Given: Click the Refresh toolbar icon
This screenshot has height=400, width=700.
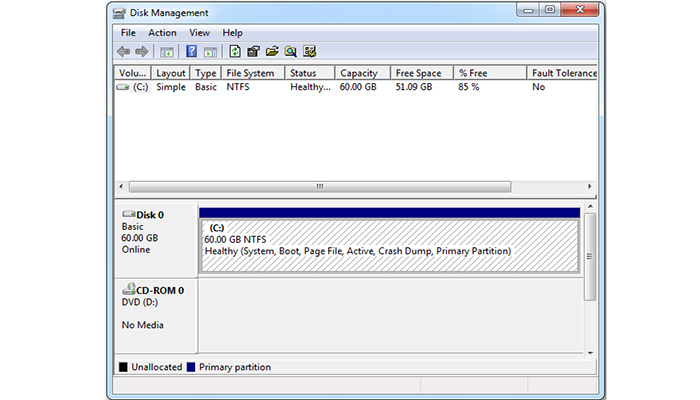Looking at the screenshot, I should click(x=235, y=52).
